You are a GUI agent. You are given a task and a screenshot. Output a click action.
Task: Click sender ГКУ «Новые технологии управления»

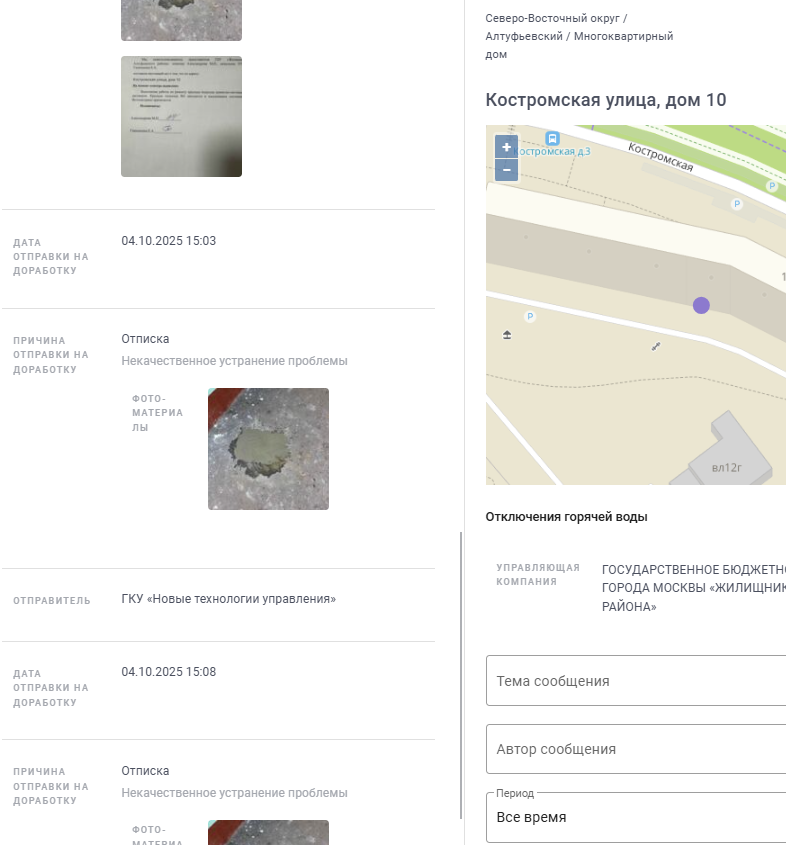(x=228, y=599)
